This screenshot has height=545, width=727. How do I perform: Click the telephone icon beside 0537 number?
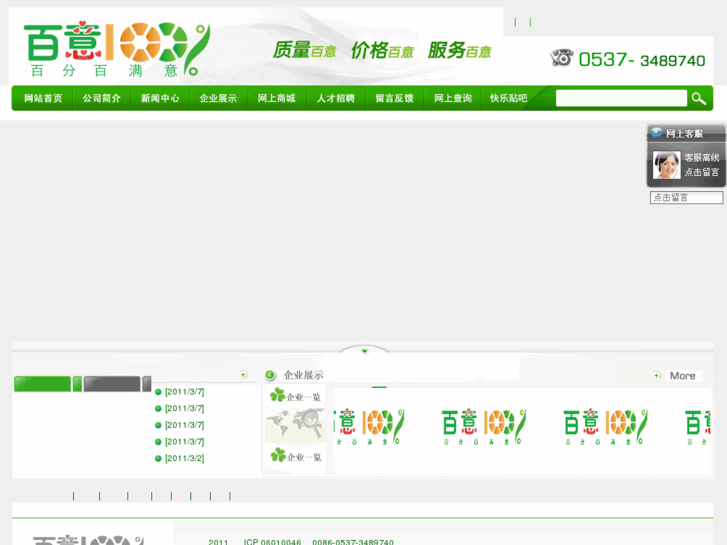pos(562,58)
